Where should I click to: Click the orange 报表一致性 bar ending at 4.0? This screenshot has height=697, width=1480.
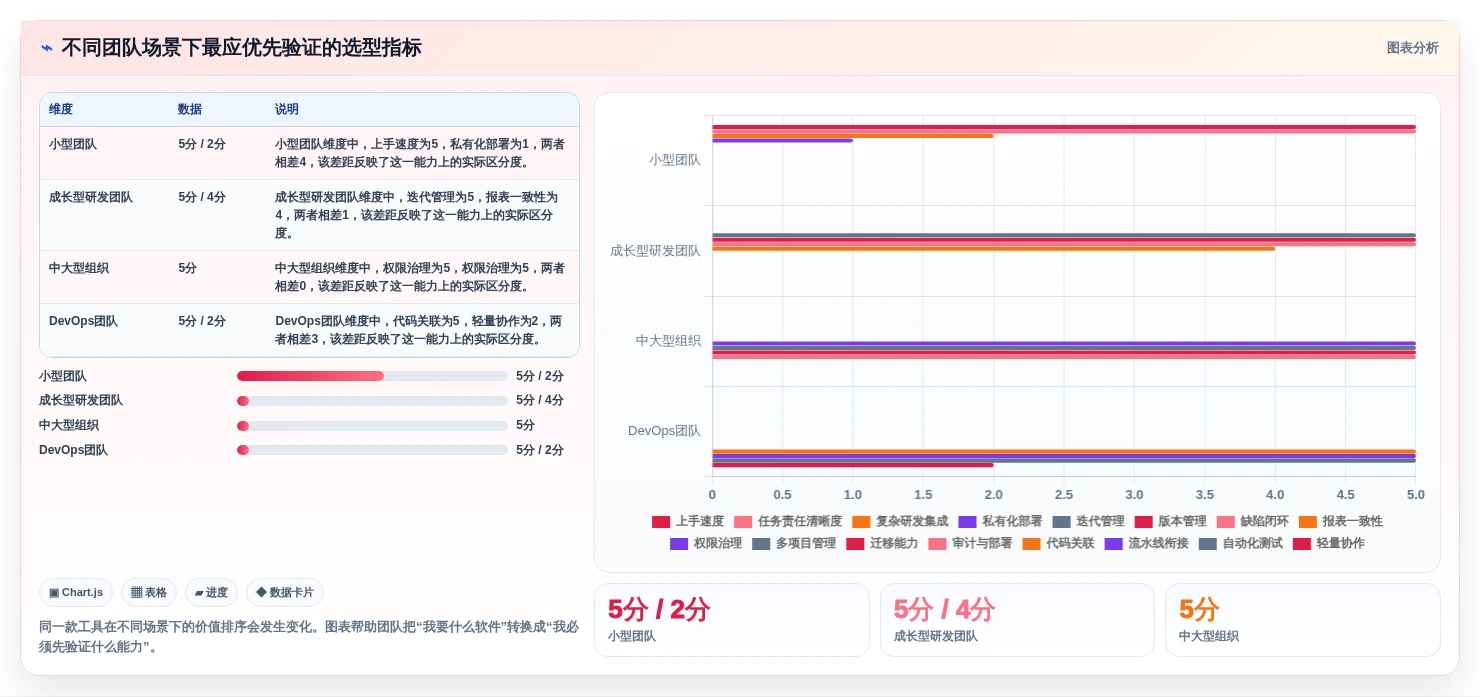pos(993,248)
